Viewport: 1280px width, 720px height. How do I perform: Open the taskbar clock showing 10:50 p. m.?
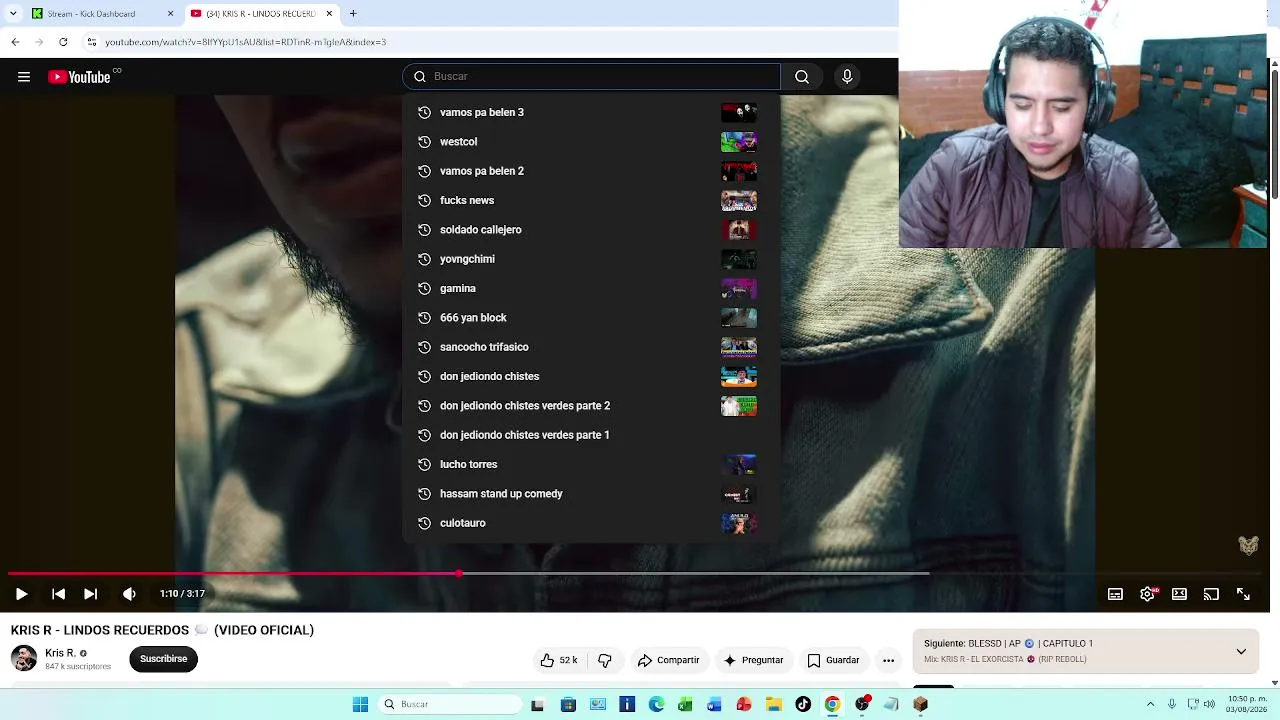pyautogui.click(x=1247, y=705)
